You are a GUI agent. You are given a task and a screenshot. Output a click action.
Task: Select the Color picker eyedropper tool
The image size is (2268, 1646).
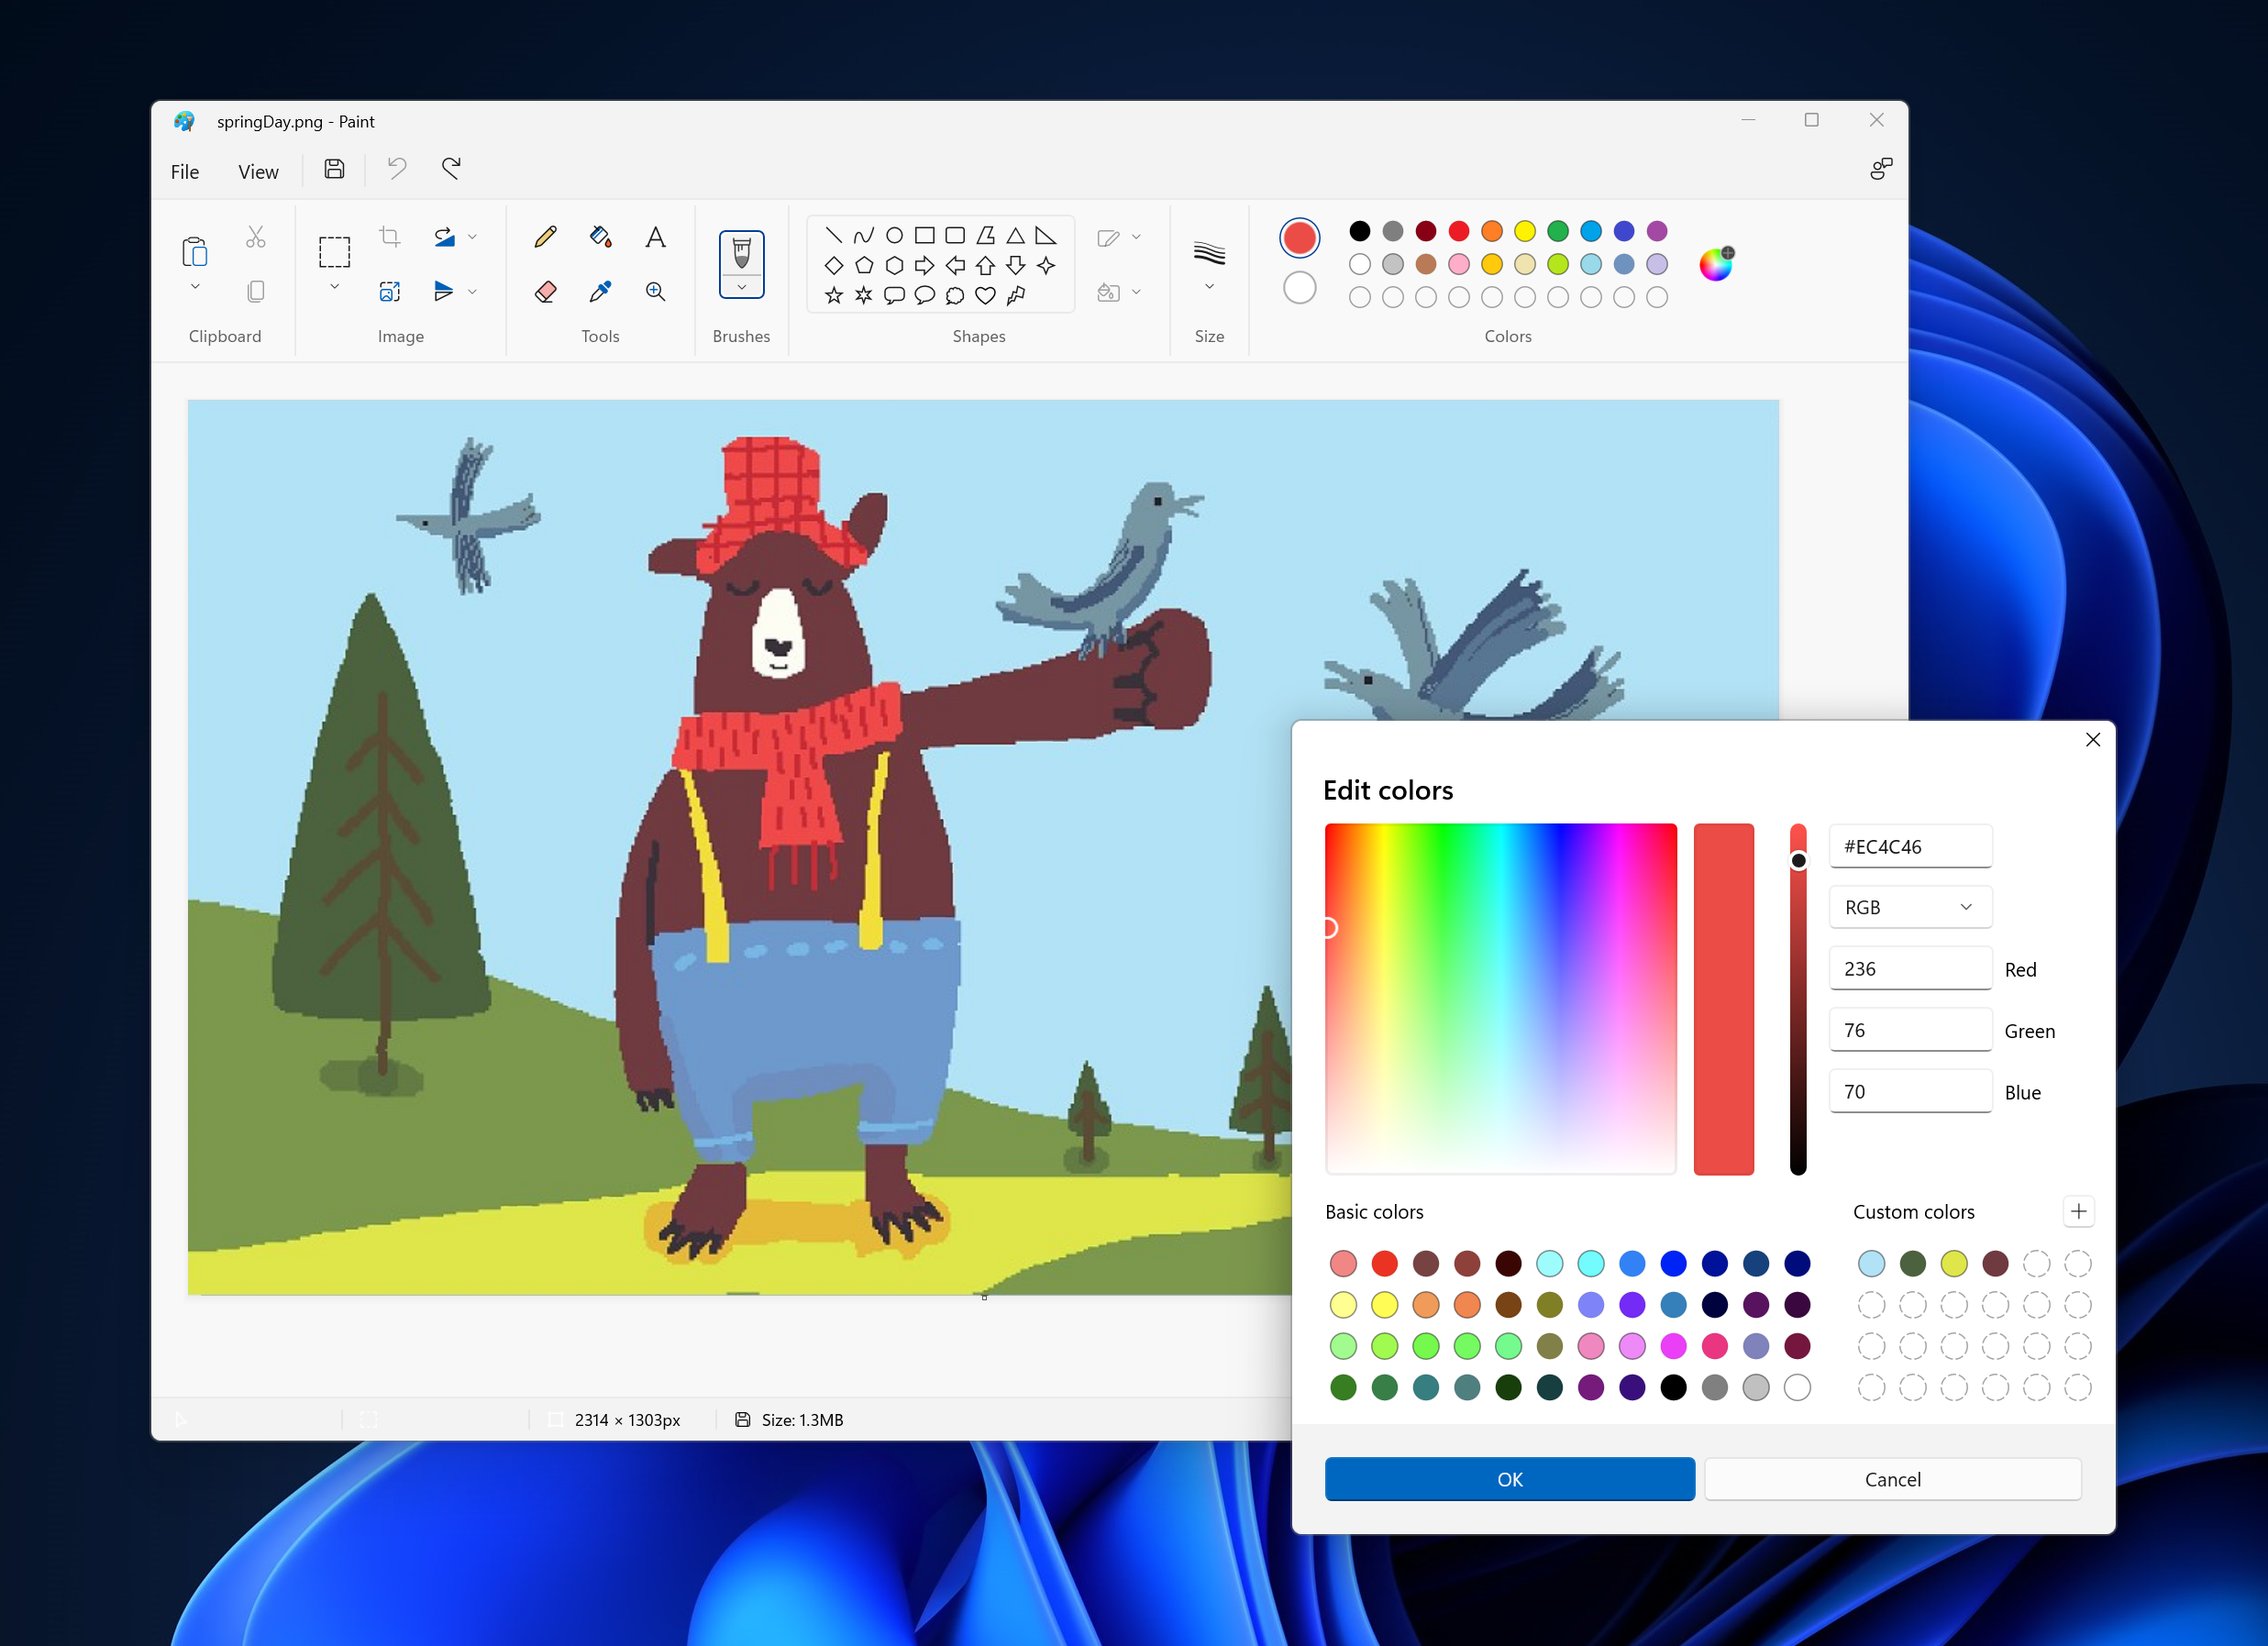click(600, 291)
